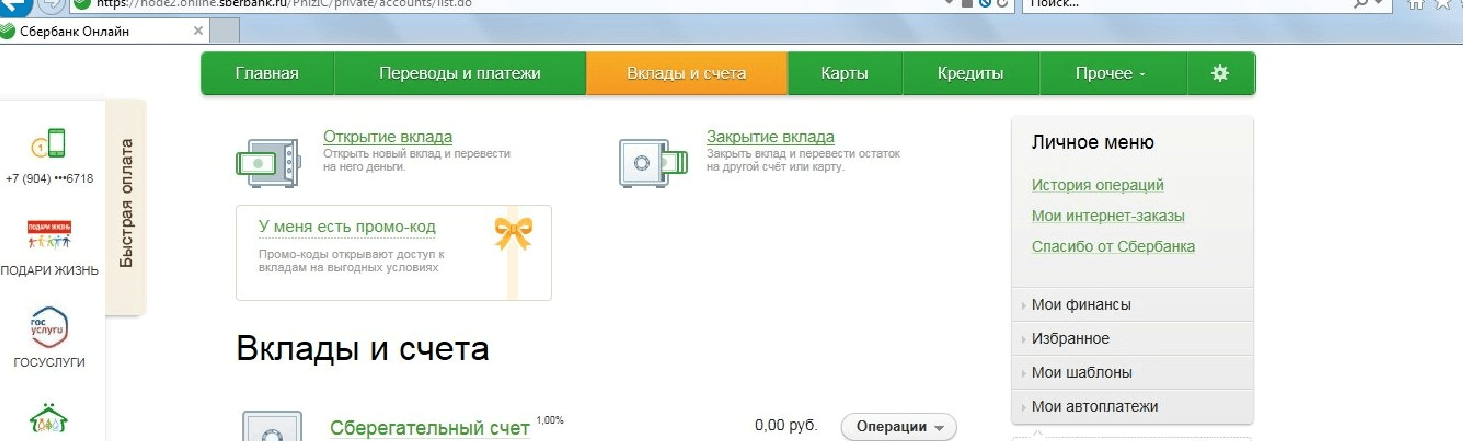Click the Личное меню heading
The height and width of the screenshot is (441, 1463).
click(x=1092, y=143)
